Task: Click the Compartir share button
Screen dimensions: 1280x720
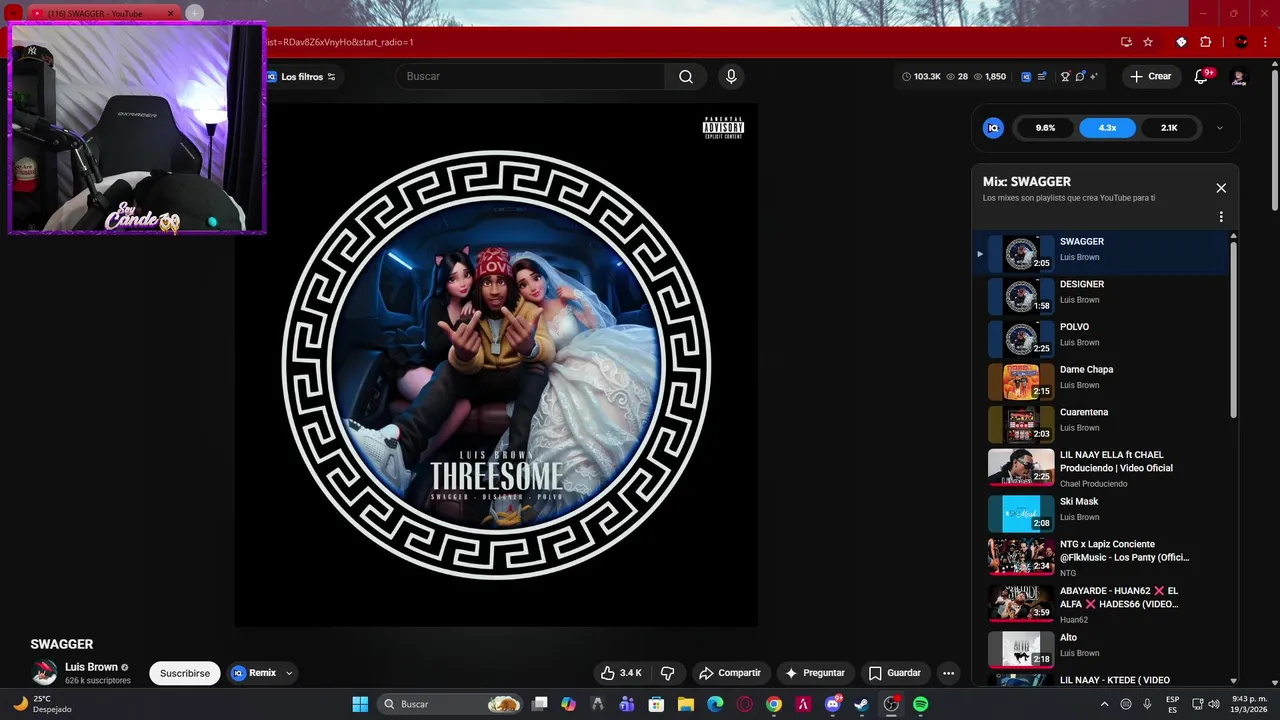Action: (x=730, y=673)
